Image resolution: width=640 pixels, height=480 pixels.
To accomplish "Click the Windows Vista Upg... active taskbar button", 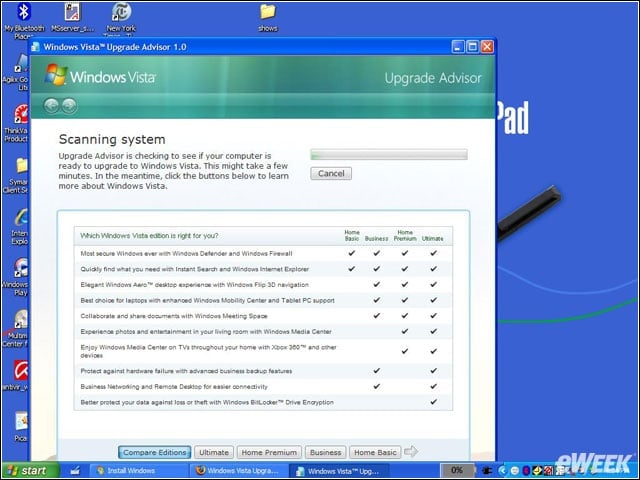I will click(340, 471).
